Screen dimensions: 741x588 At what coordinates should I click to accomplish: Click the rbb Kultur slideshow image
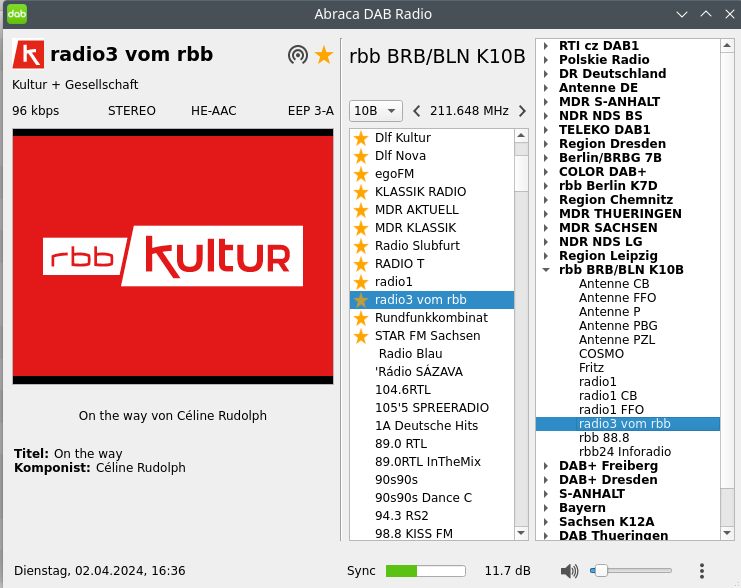(173, 256)
